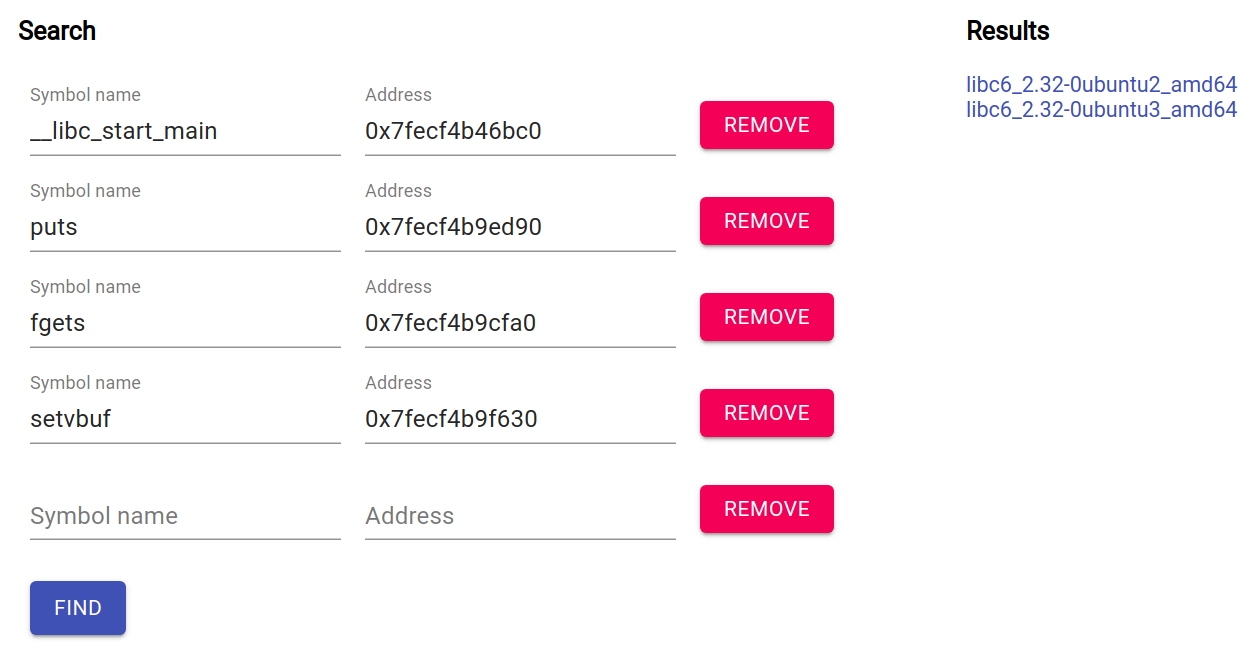Remove the setvbuf symbol row
The image size is (1260, 651).
(767, 413)
